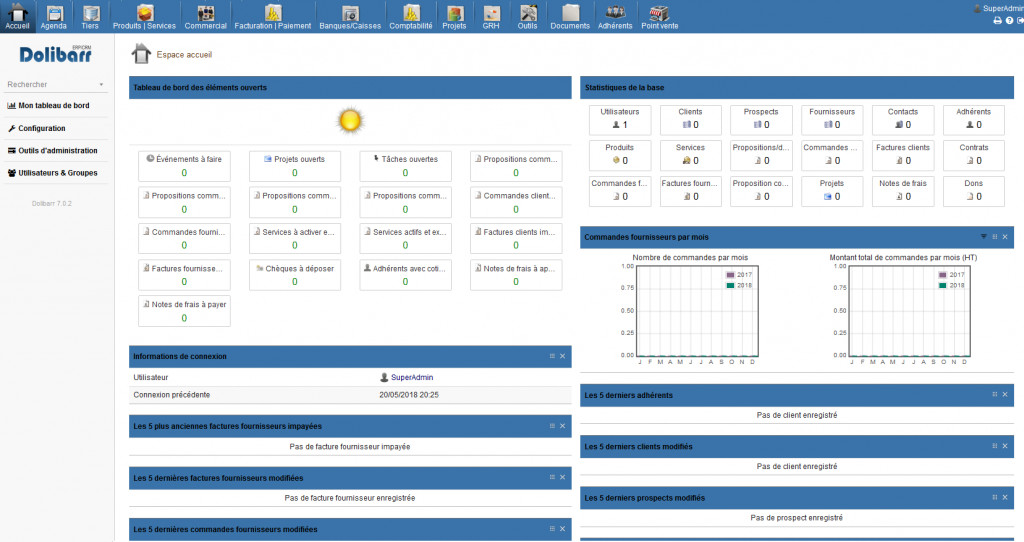Open Contrats statistics box

(974, 155)
